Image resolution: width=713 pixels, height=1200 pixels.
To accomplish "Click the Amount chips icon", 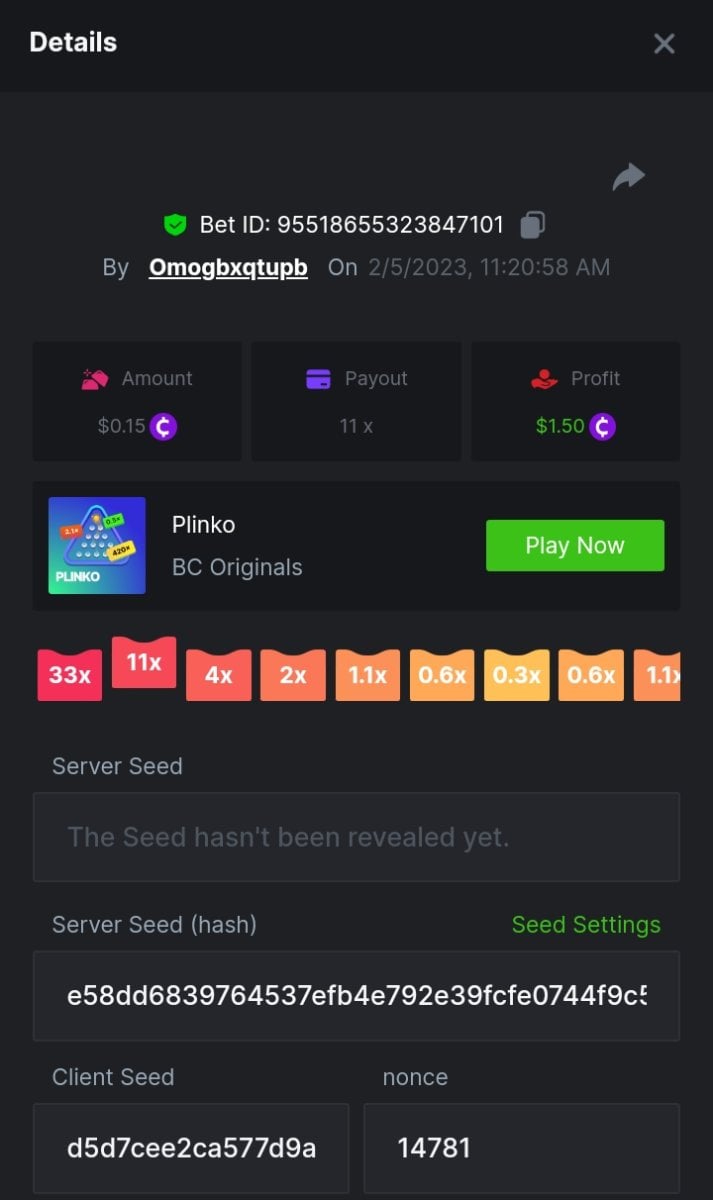I will [95, 379].
